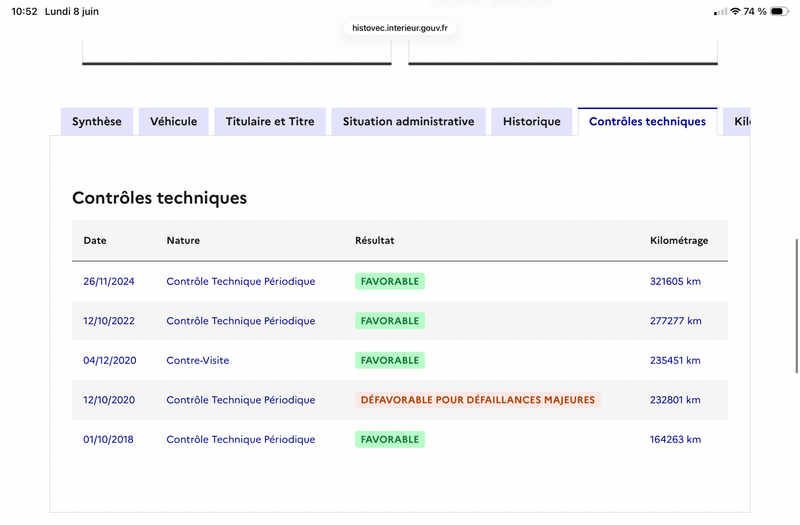Click the 321605 km mileage value

675,281
